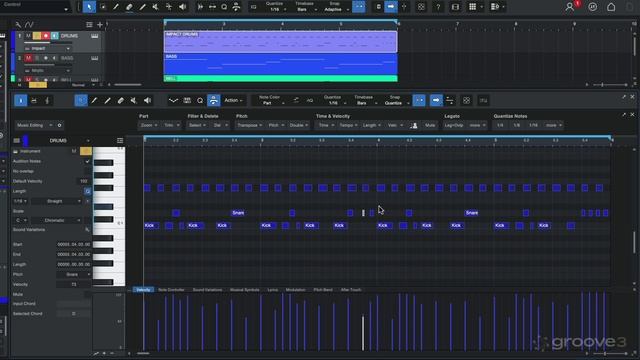Activate the editor Listen speaker tool
Image resolution: width=640 pixels, height=360 pixels.
pos(147,100)
